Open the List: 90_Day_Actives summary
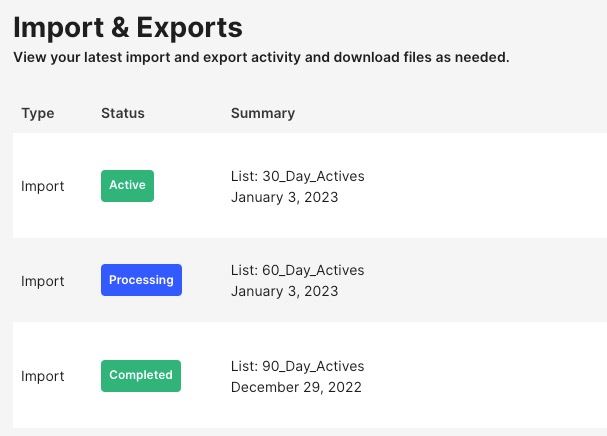607x436 pixels. (x=297, y=367)
